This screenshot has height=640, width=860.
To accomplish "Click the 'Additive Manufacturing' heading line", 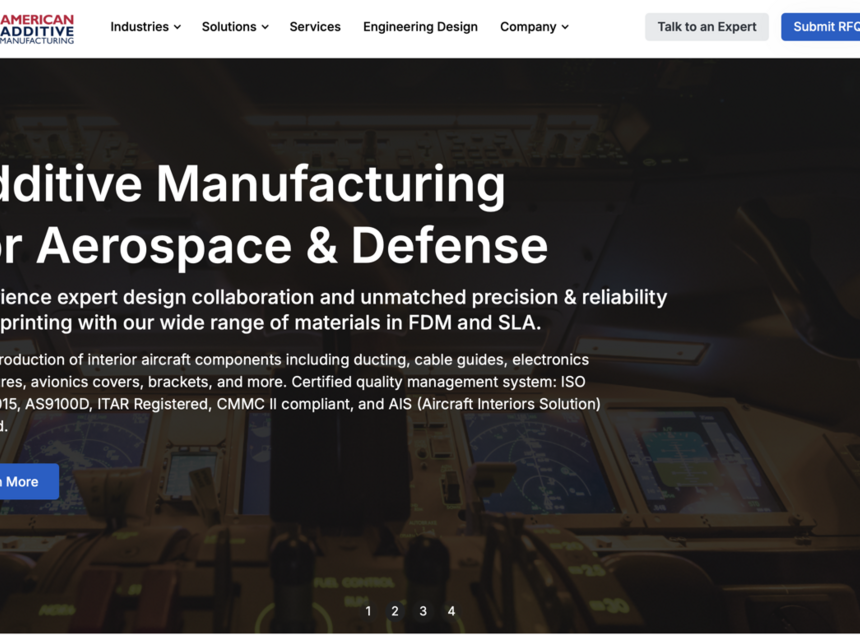I will tap(252, 184).
